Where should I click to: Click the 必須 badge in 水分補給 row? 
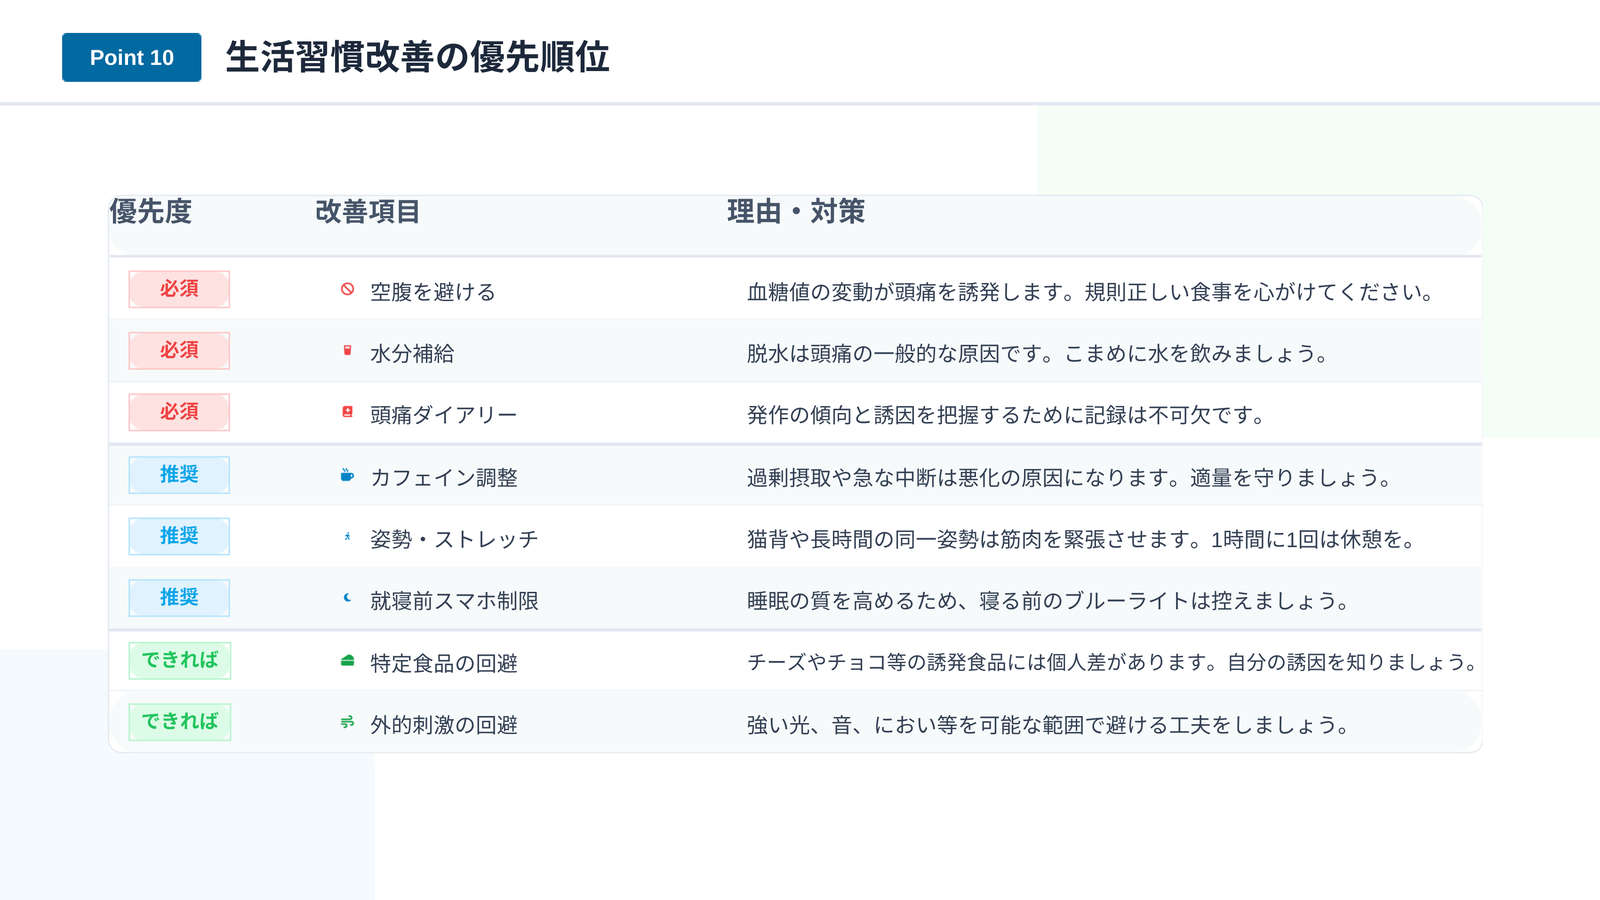tap(179, 351)
